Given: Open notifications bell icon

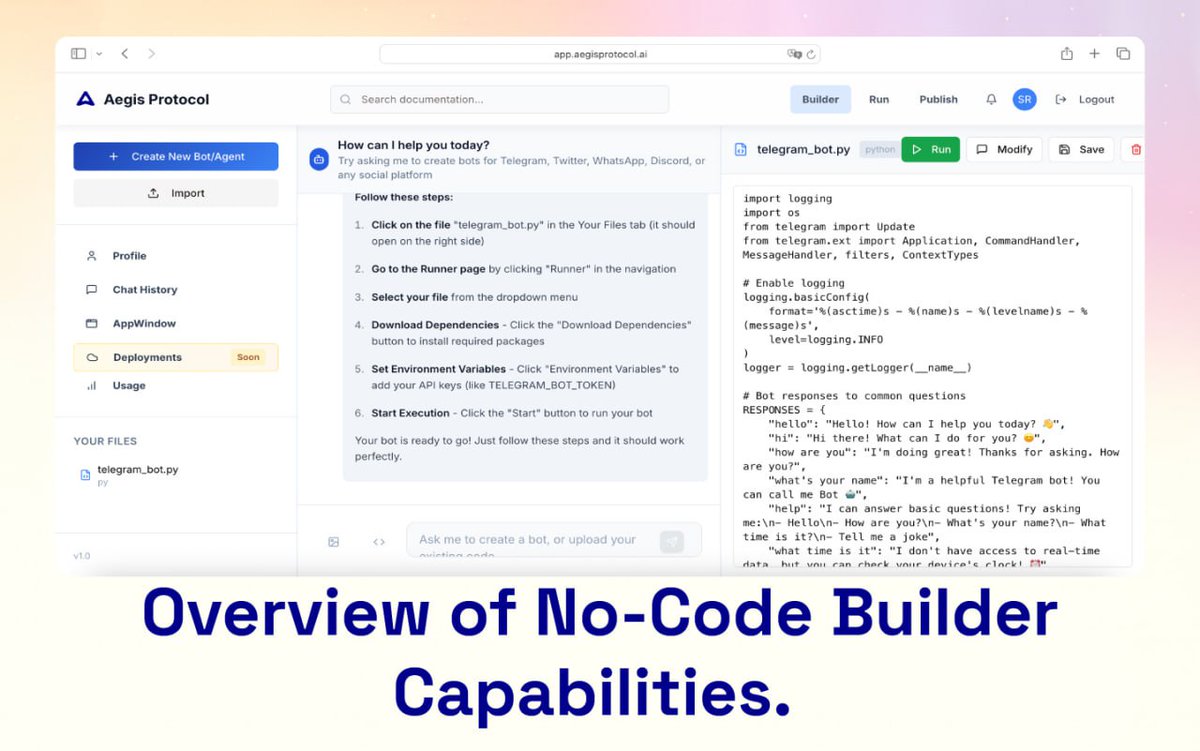Looking at the screenshot, I should tap(991, 99).
